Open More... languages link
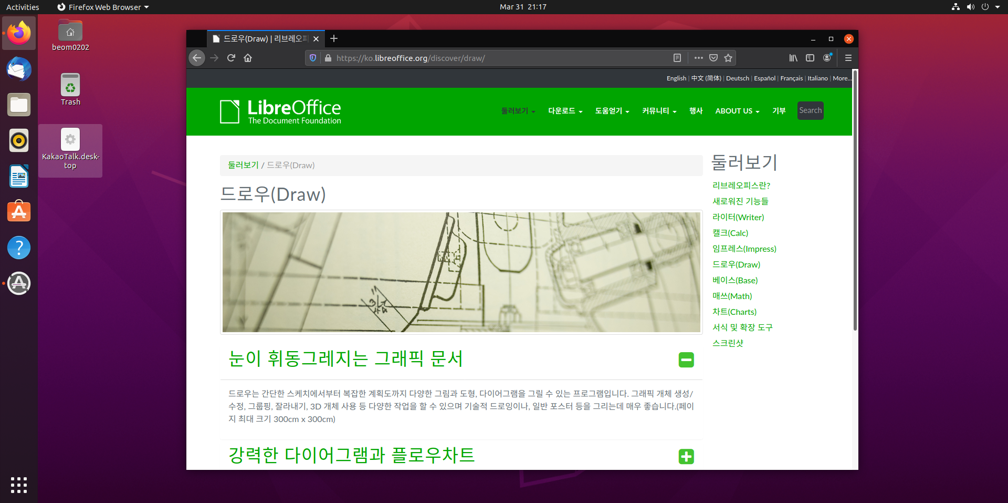Viewport: 1008px width, 503px height. tap(842, 78)
